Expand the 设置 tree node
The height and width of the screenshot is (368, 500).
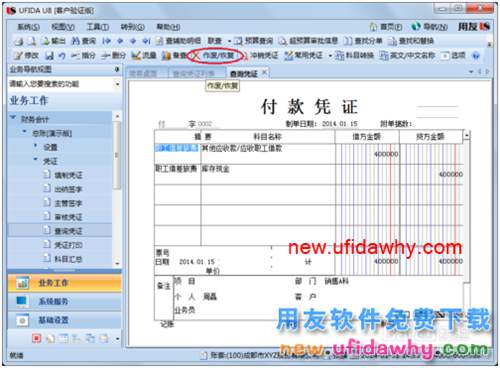tap(35, 146)
